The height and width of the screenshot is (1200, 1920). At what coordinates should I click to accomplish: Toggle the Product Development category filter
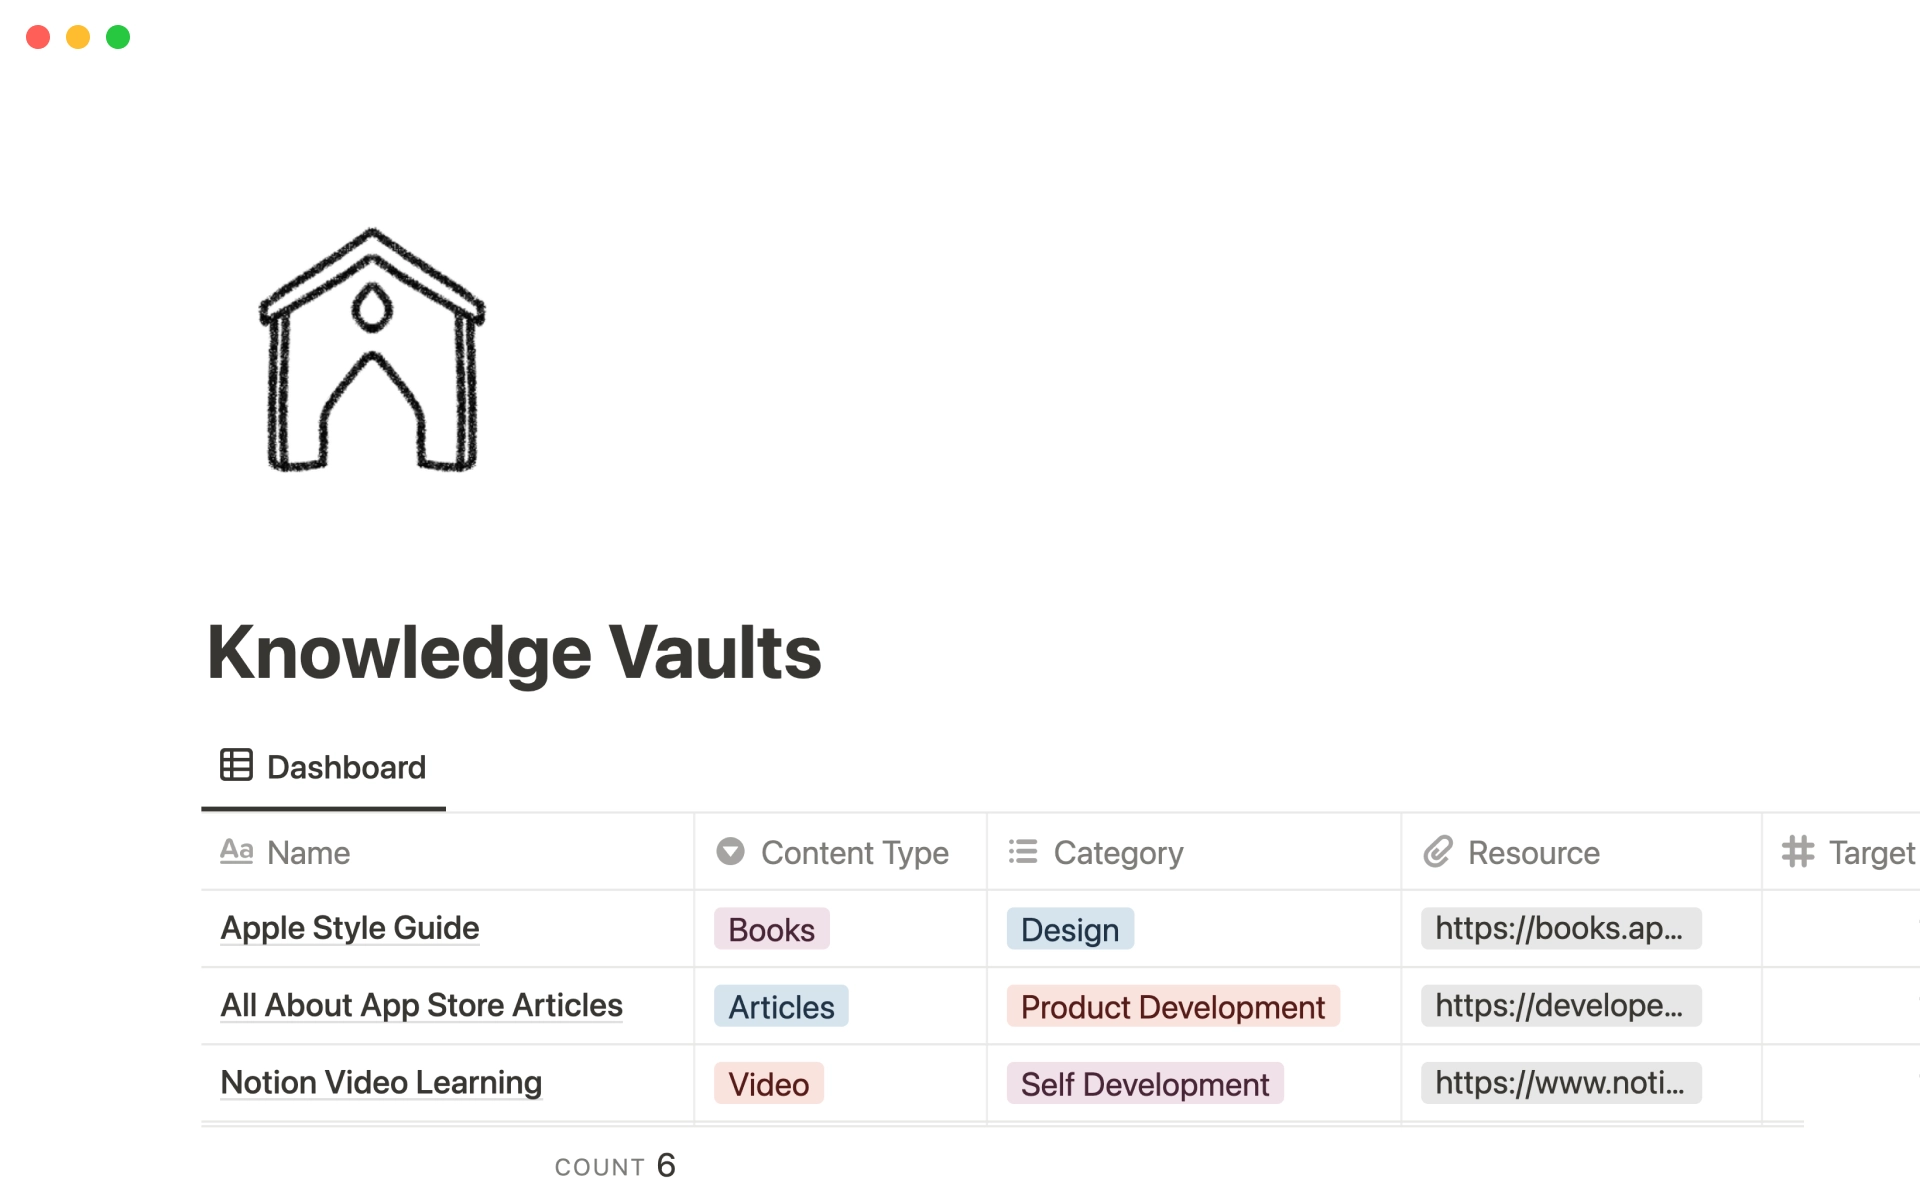point(1171,1006)
